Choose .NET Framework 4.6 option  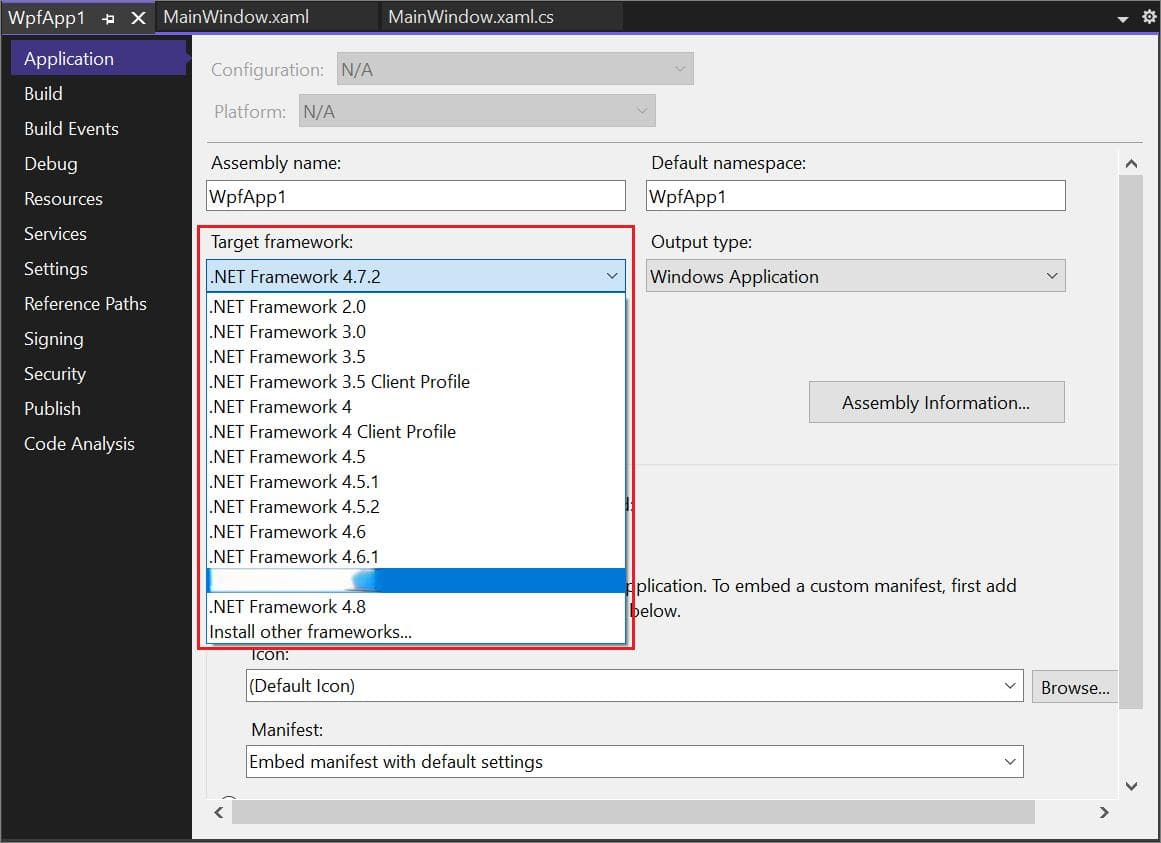[x=415, y=532]
